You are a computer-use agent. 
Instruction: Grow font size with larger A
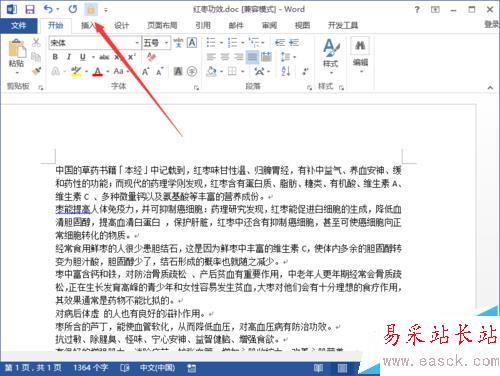pos(145,71)
